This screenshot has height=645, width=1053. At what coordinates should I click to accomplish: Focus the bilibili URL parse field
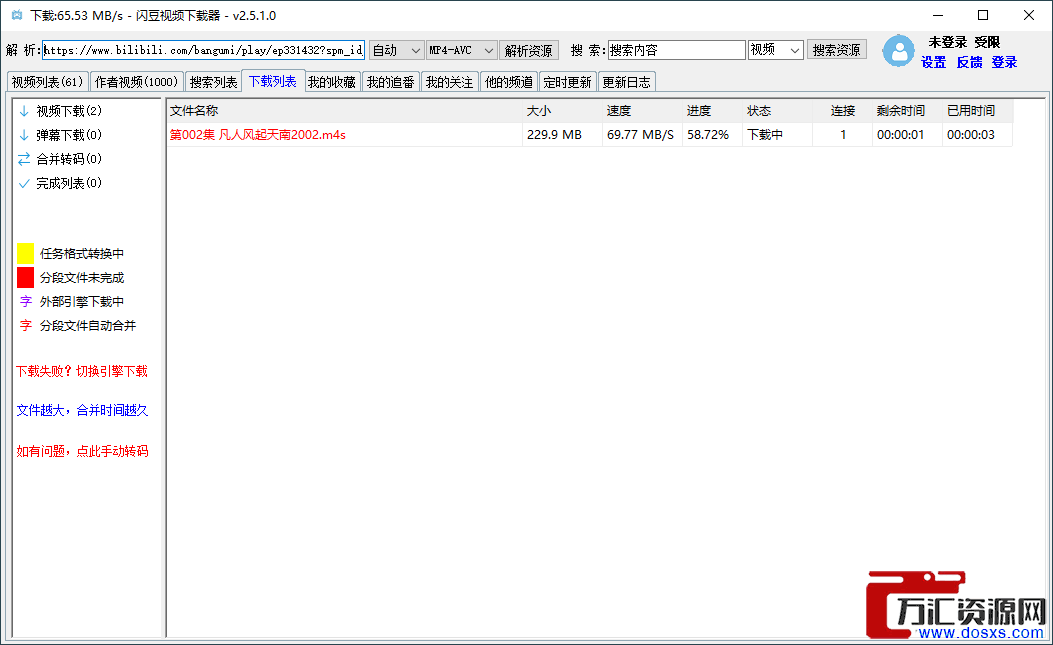(x=203, y=50)
